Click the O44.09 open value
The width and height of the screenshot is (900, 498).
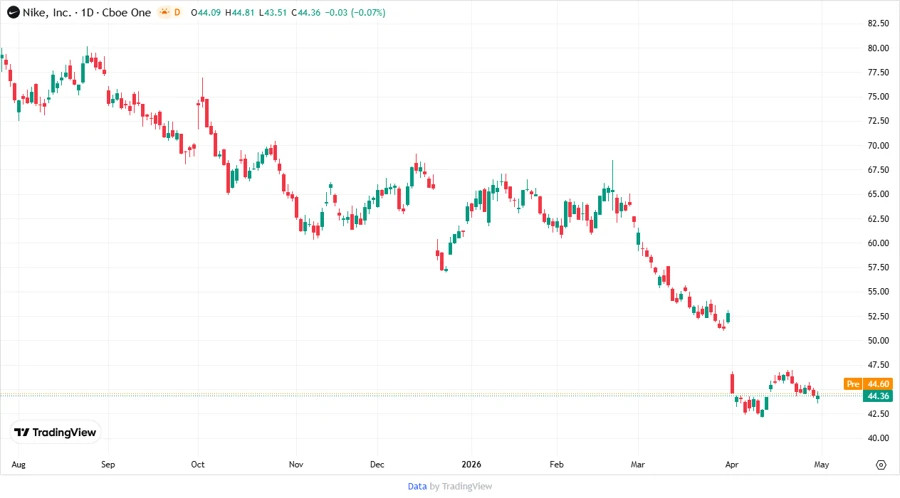[x=205, y=12]
